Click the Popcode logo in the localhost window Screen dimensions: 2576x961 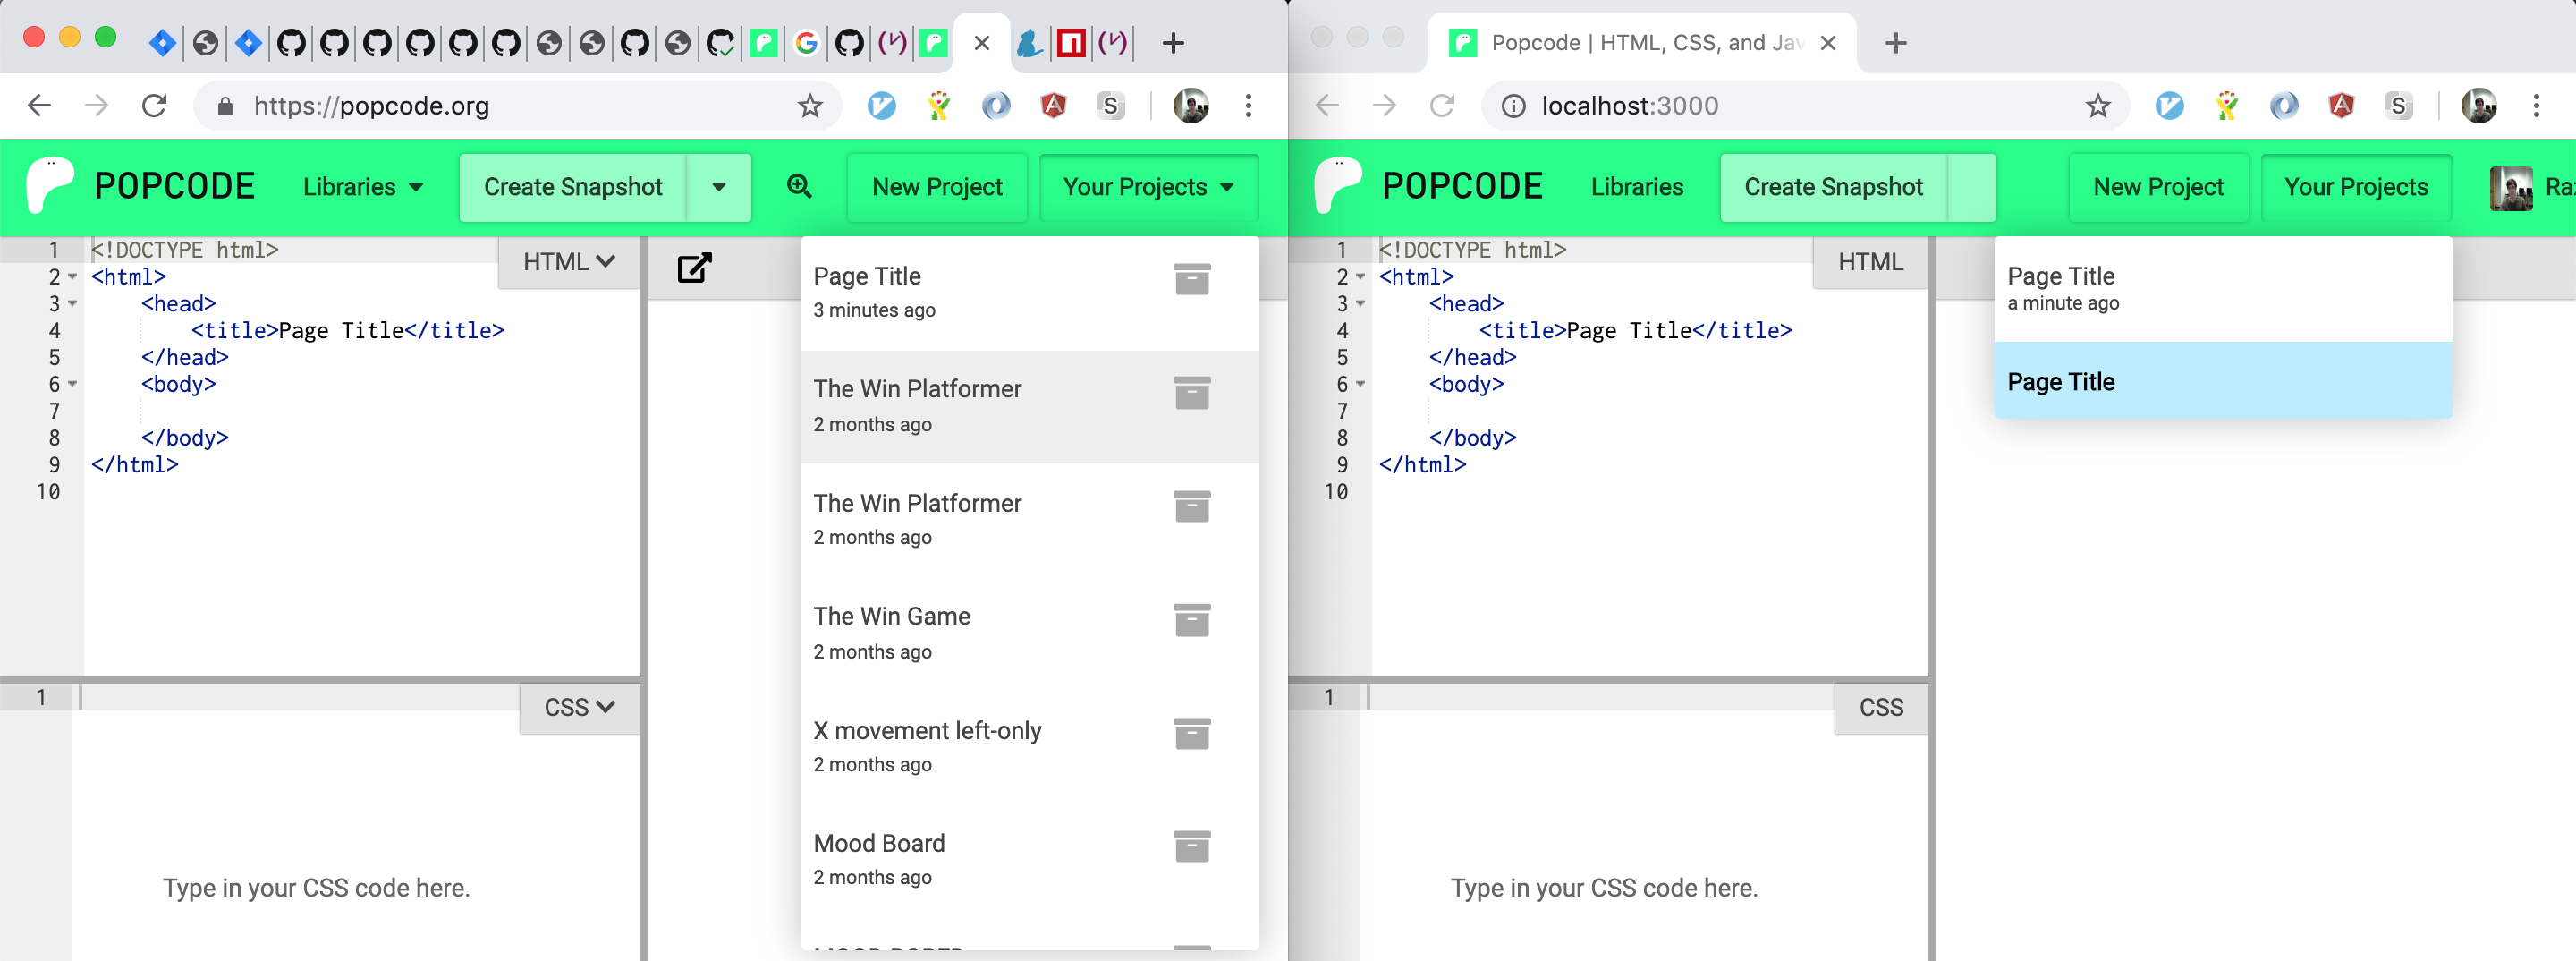coord(1338,186)
